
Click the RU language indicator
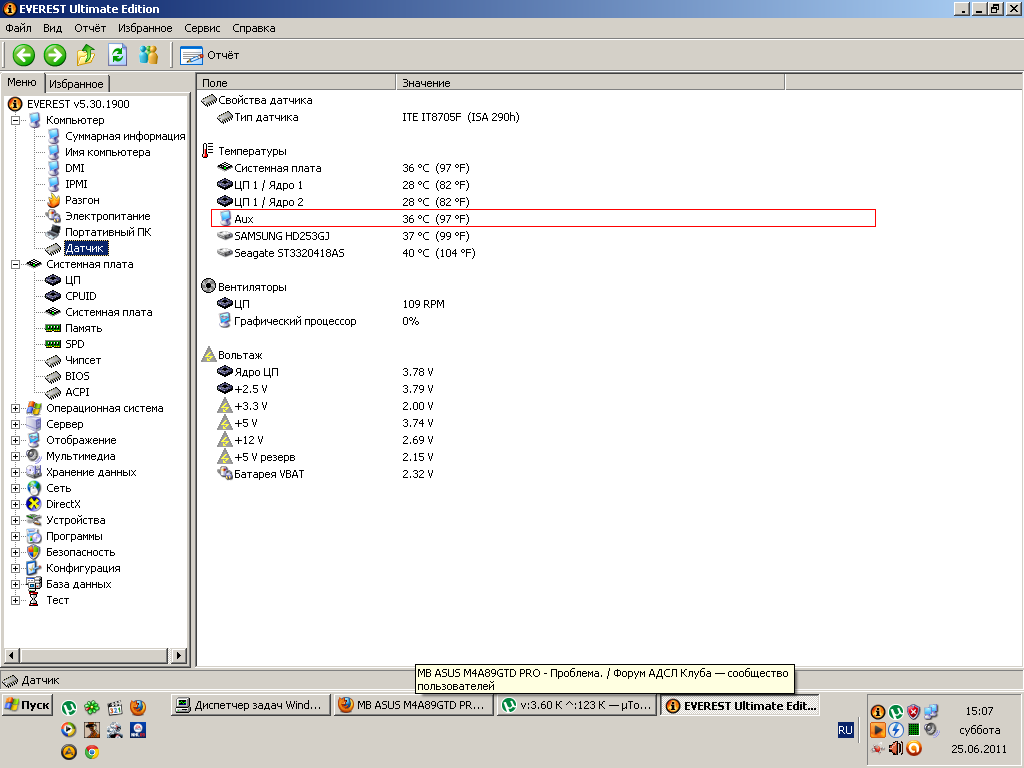[845, 730]
